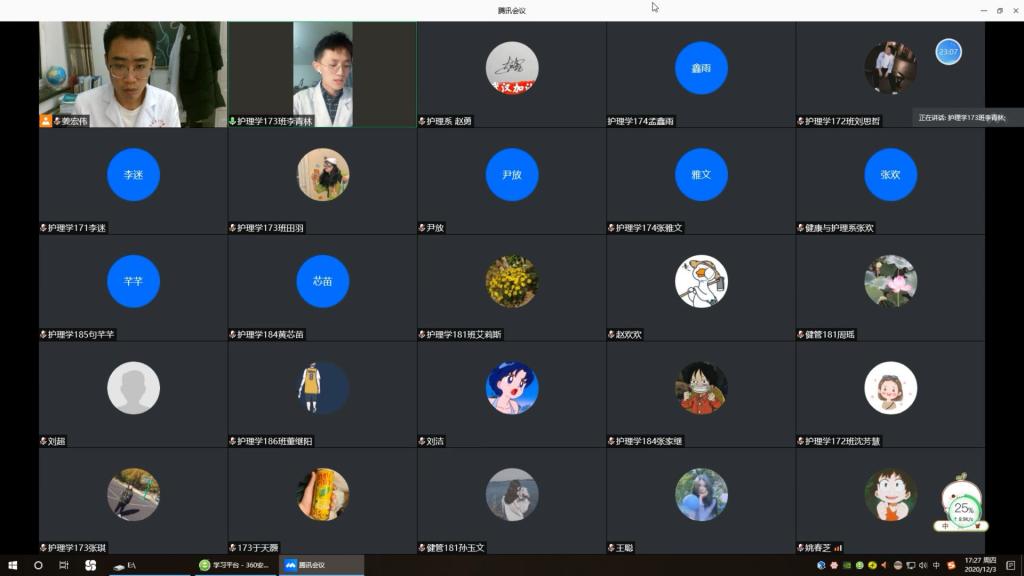Click the muted mic icon beside 护理学171李迷
The height and width of the screenshot is (576, 1024).
43,228
